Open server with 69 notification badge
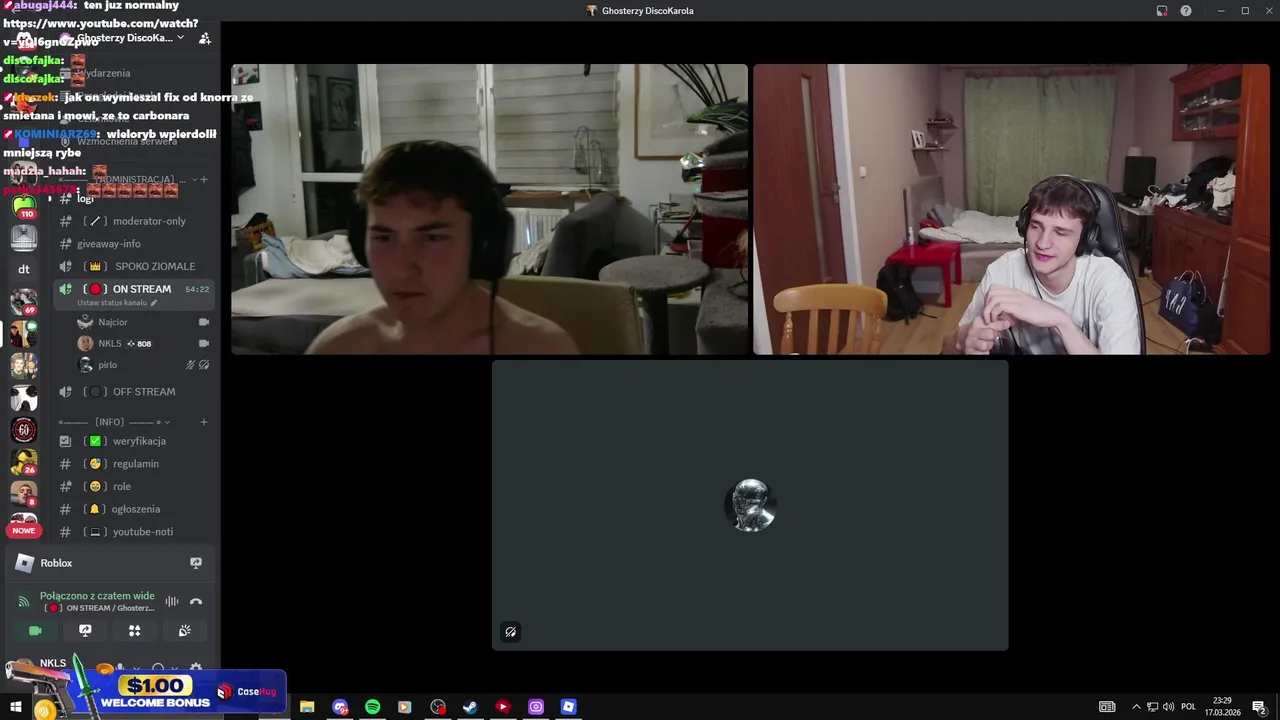The height and width of the screenshot is (720, 1280). (24, 300)
